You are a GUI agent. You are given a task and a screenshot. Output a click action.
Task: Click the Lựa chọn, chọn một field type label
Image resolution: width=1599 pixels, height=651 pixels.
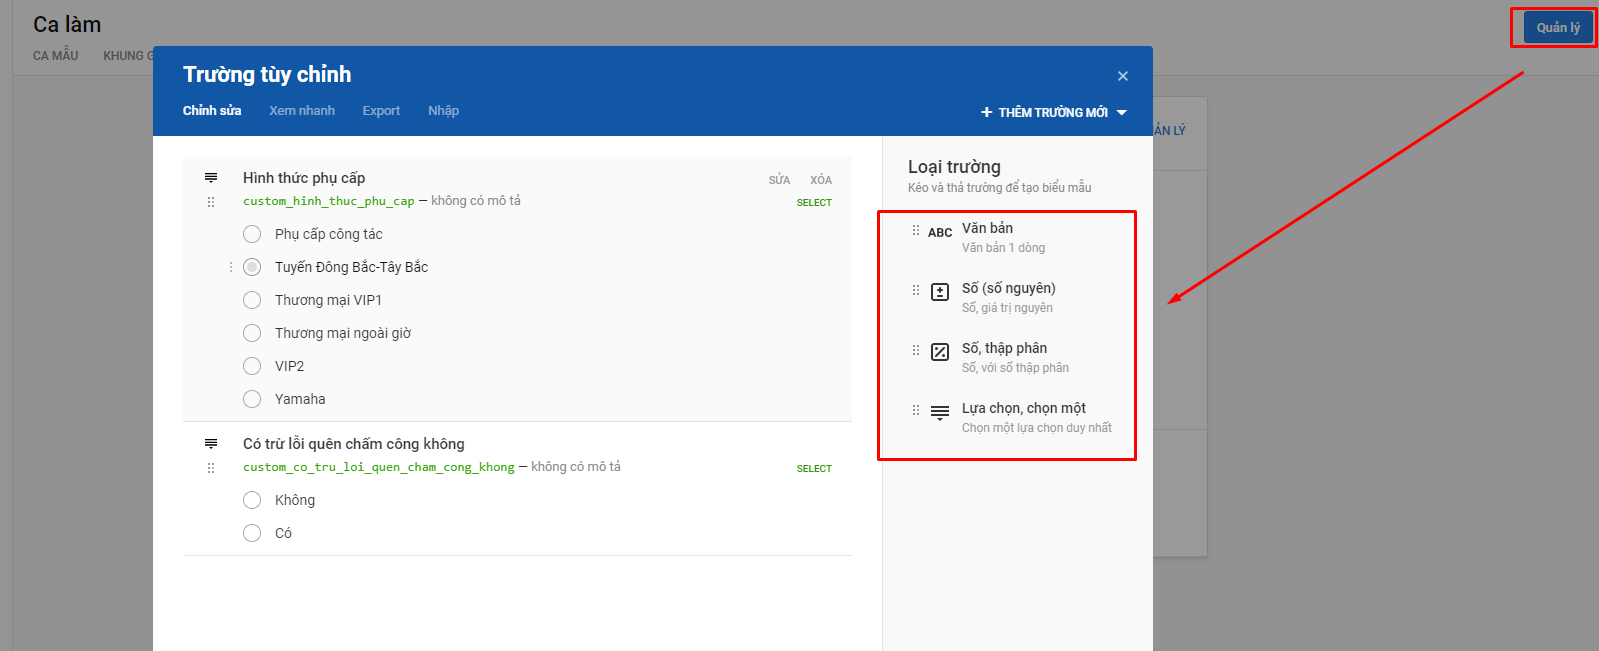pyautogui.click(x=1024, y=408)
